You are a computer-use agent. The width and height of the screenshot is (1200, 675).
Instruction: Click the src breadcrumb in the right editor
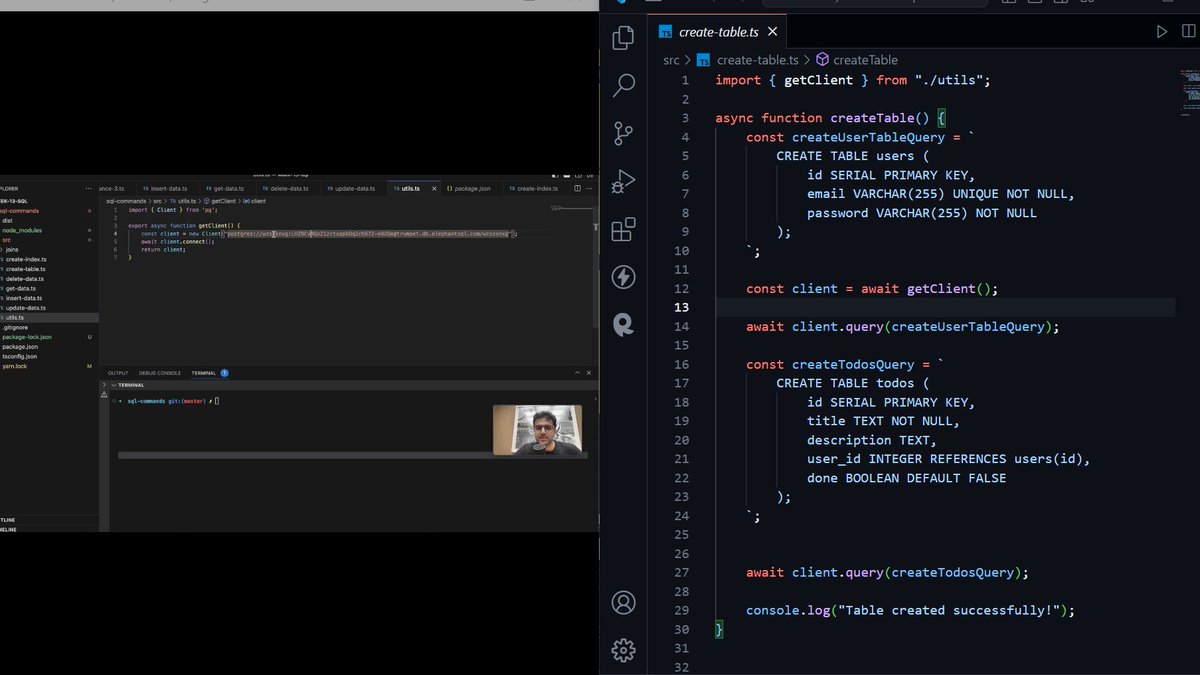(671, 60)
